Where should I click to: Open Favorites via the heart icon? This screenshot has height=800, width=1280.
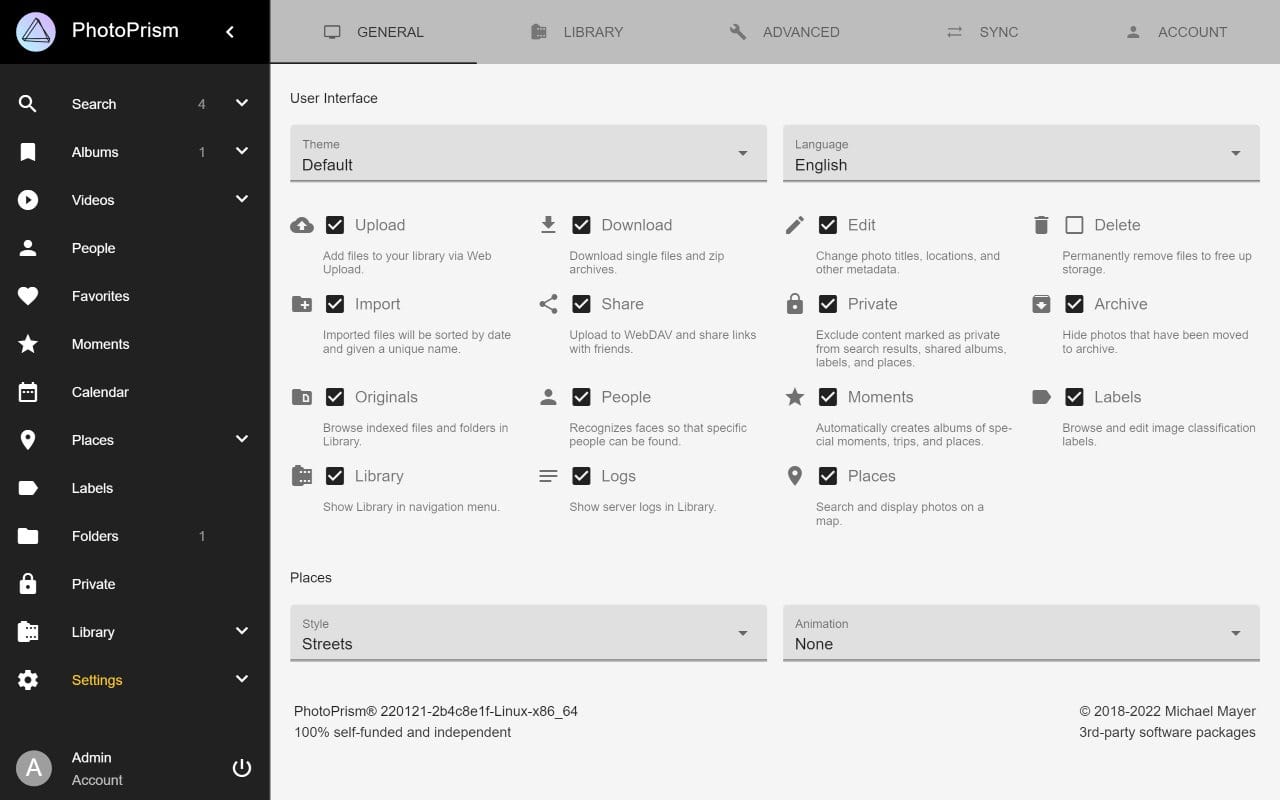[27, 295]
